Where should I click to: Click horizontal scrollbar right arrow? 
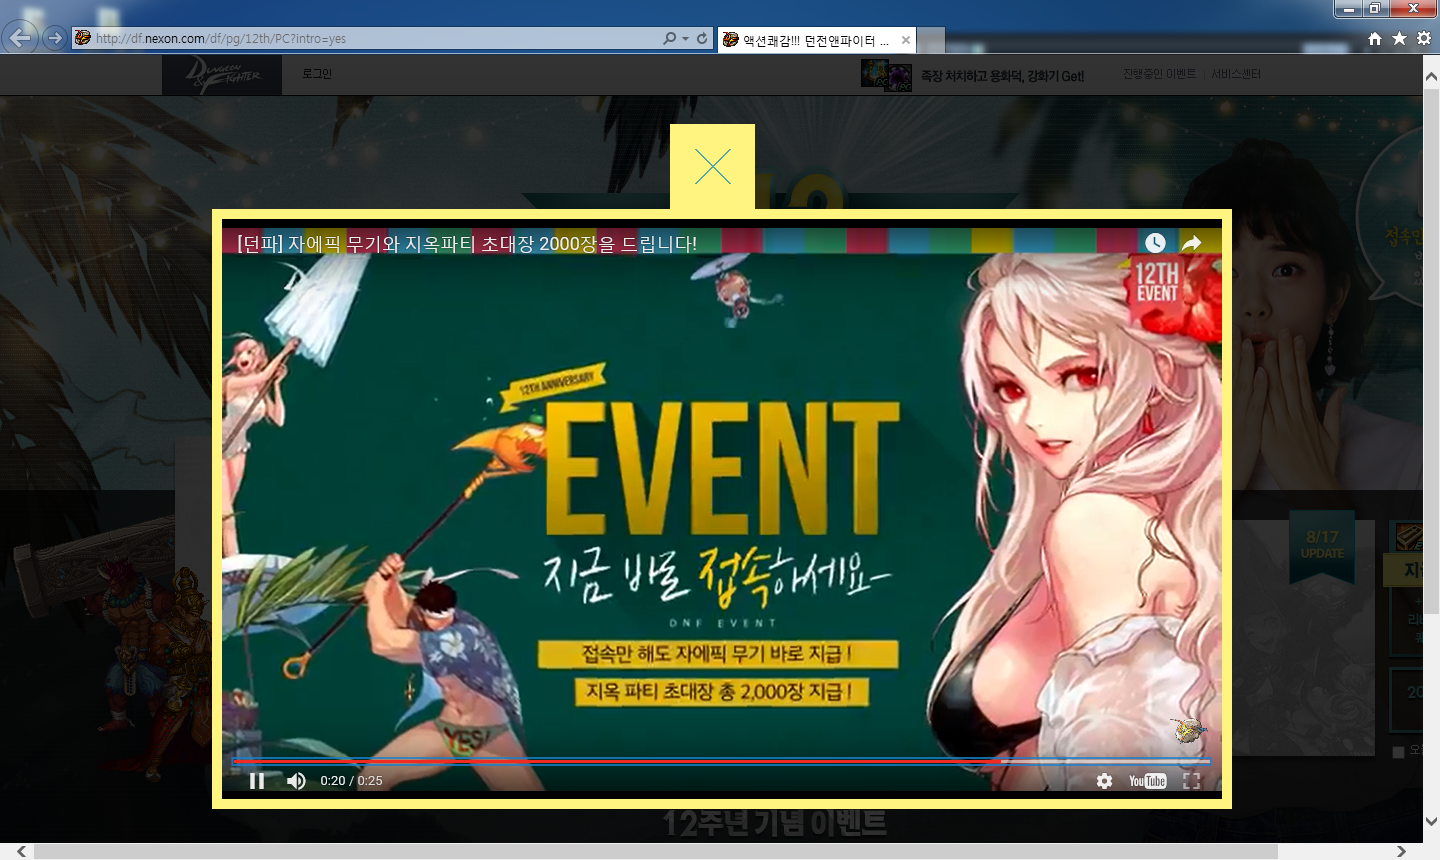(1401, 851)
